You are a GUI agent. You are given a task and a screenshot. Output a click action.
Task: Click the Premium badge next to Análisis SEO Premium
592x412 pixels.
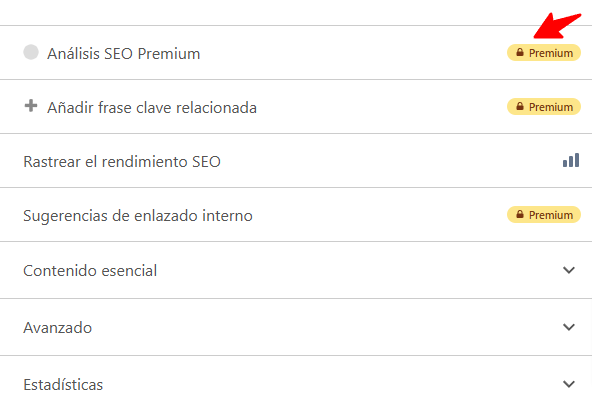tap(544, 52)
